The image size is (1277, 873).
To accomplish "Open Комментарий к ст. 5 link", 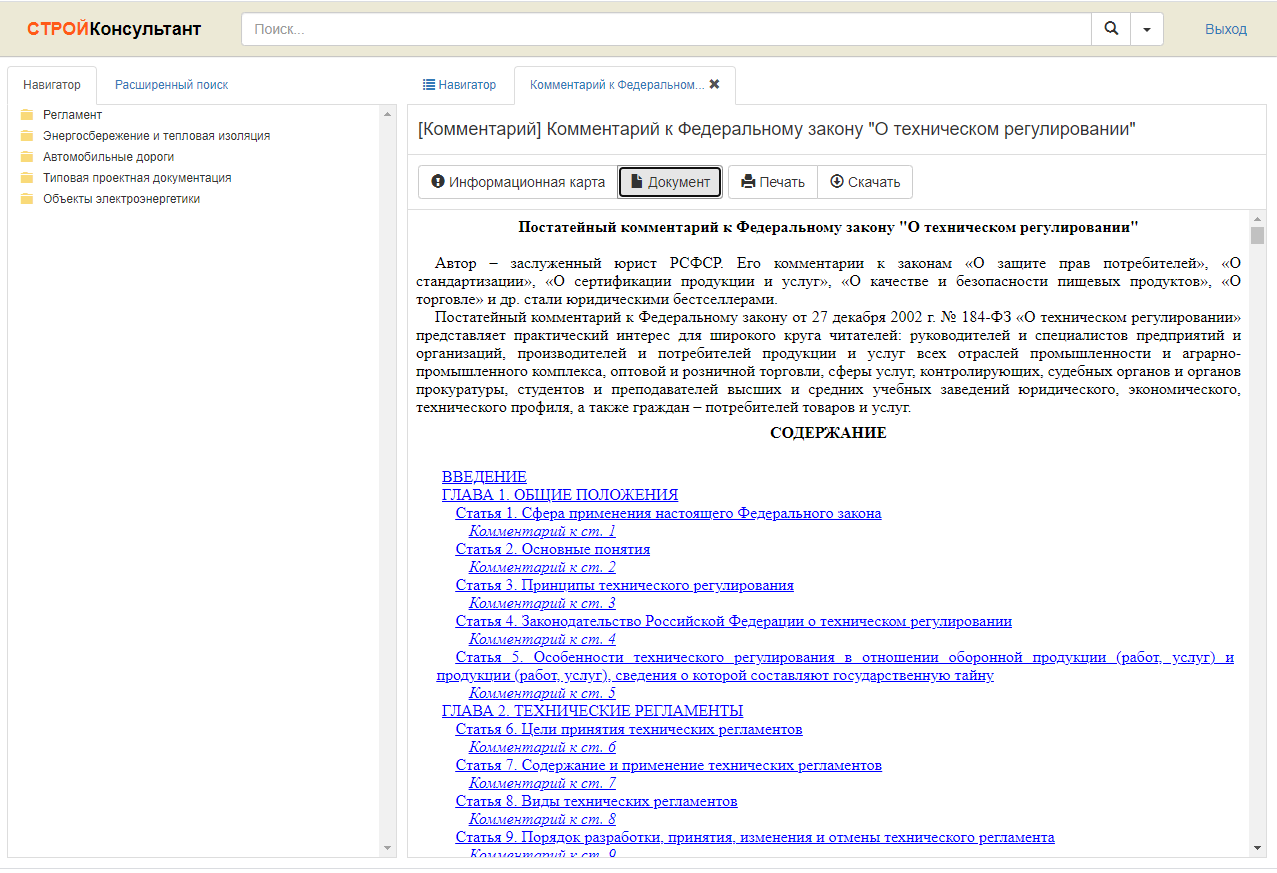I will coord(542,693).
